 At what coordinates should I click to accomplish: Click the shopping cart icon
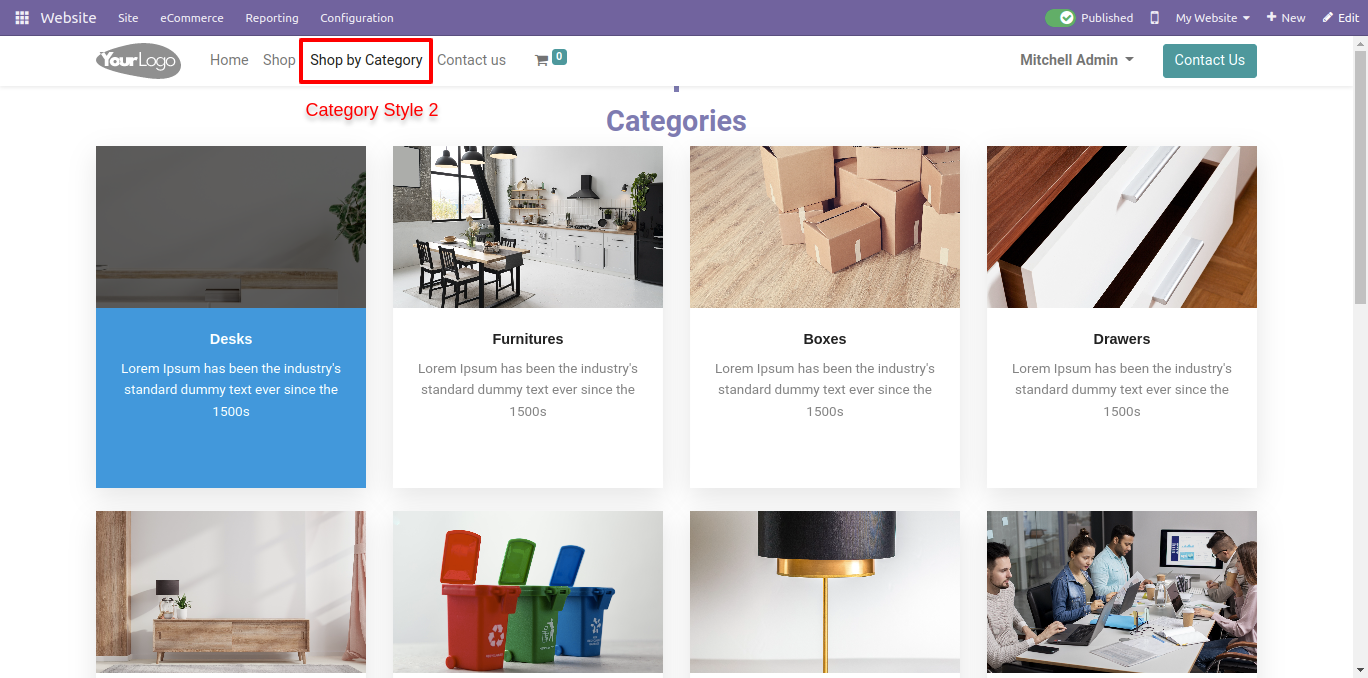point(541,61)
